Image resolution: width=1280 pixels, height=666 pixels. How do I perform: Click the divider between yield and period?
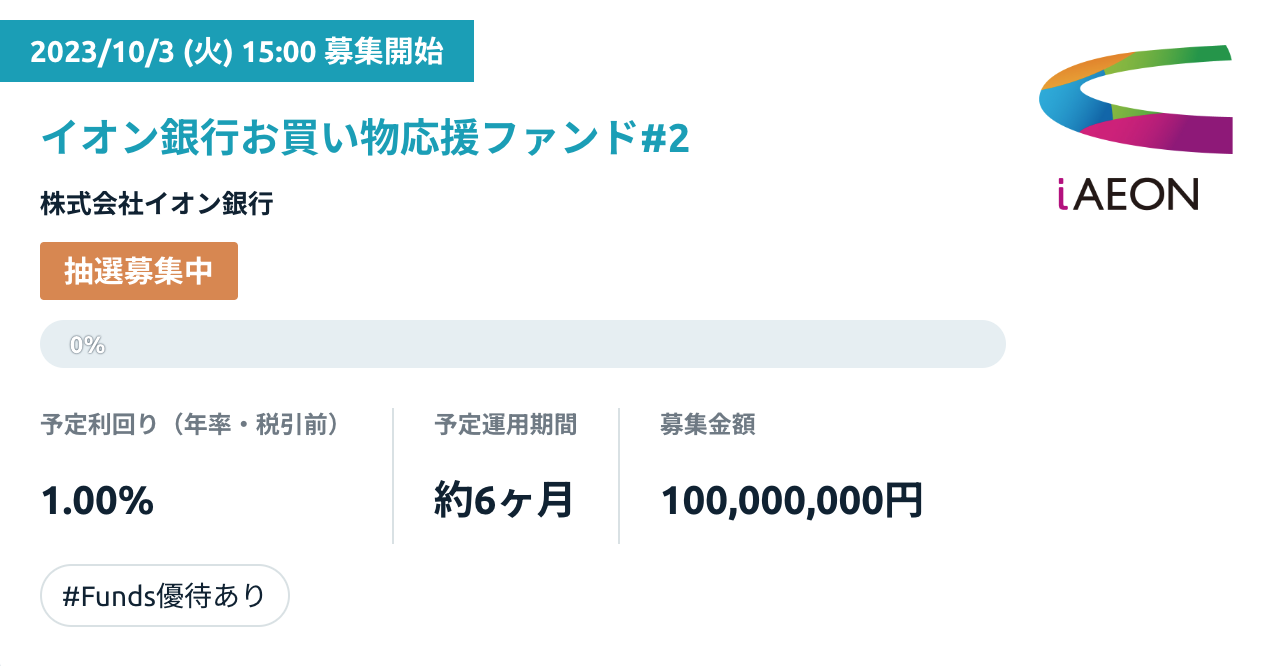pos(393,475)
